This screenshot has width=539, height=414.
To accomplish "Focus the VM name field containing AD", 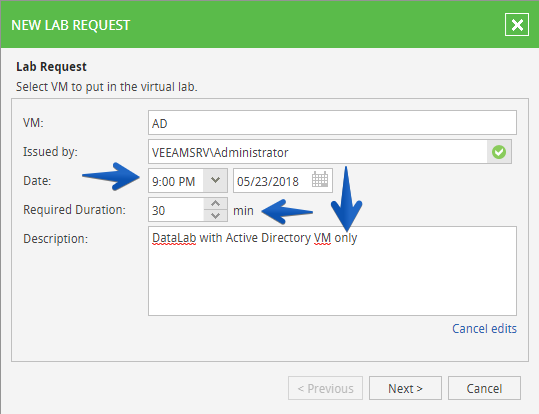I will click(x=332, y=123).
